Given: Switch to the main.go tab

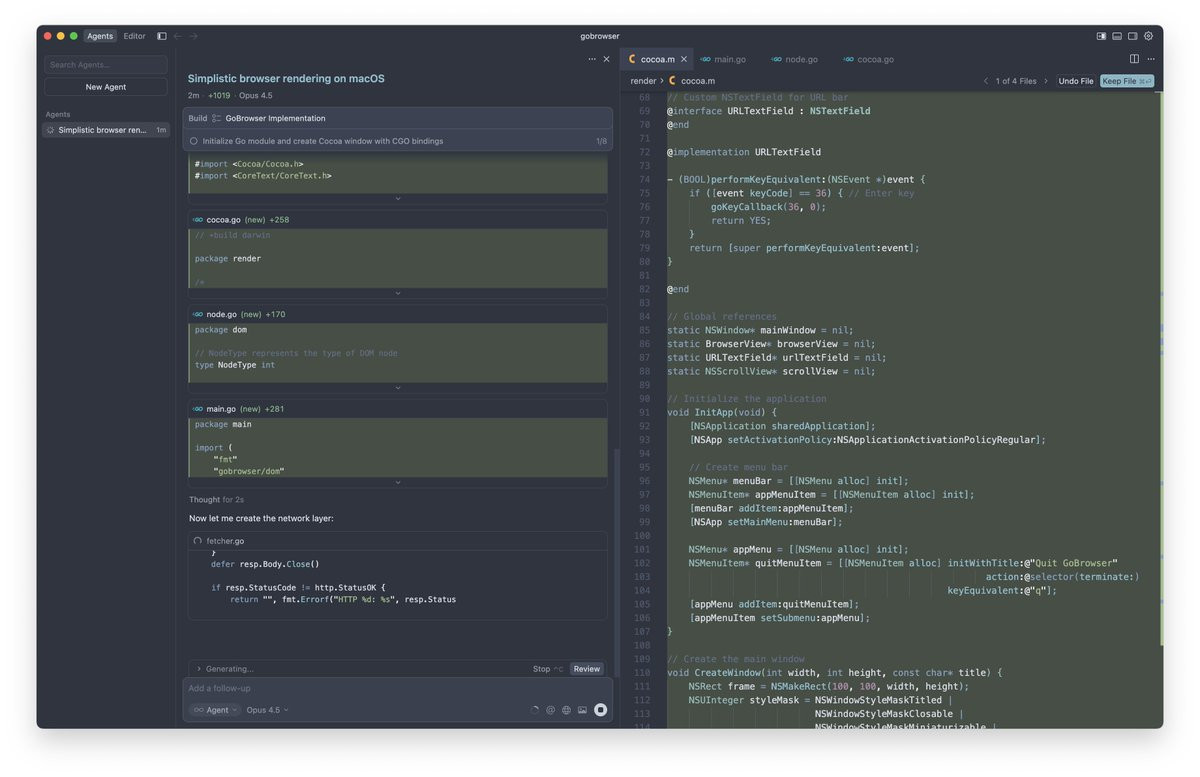Looking at the screenshot, I should coord(723,59).
